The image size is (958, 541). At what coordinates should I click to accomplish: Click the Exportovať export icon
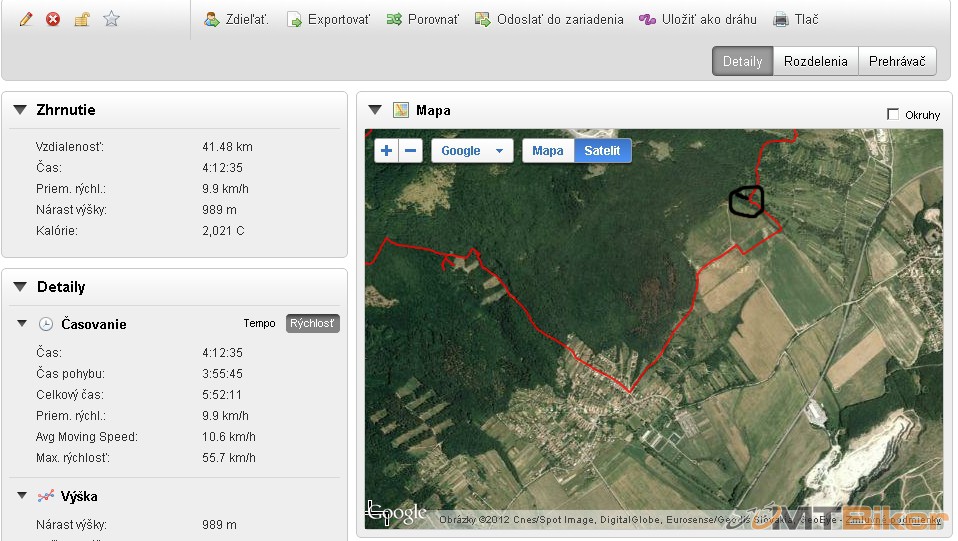pyautogui.click(x=294, y=20)
